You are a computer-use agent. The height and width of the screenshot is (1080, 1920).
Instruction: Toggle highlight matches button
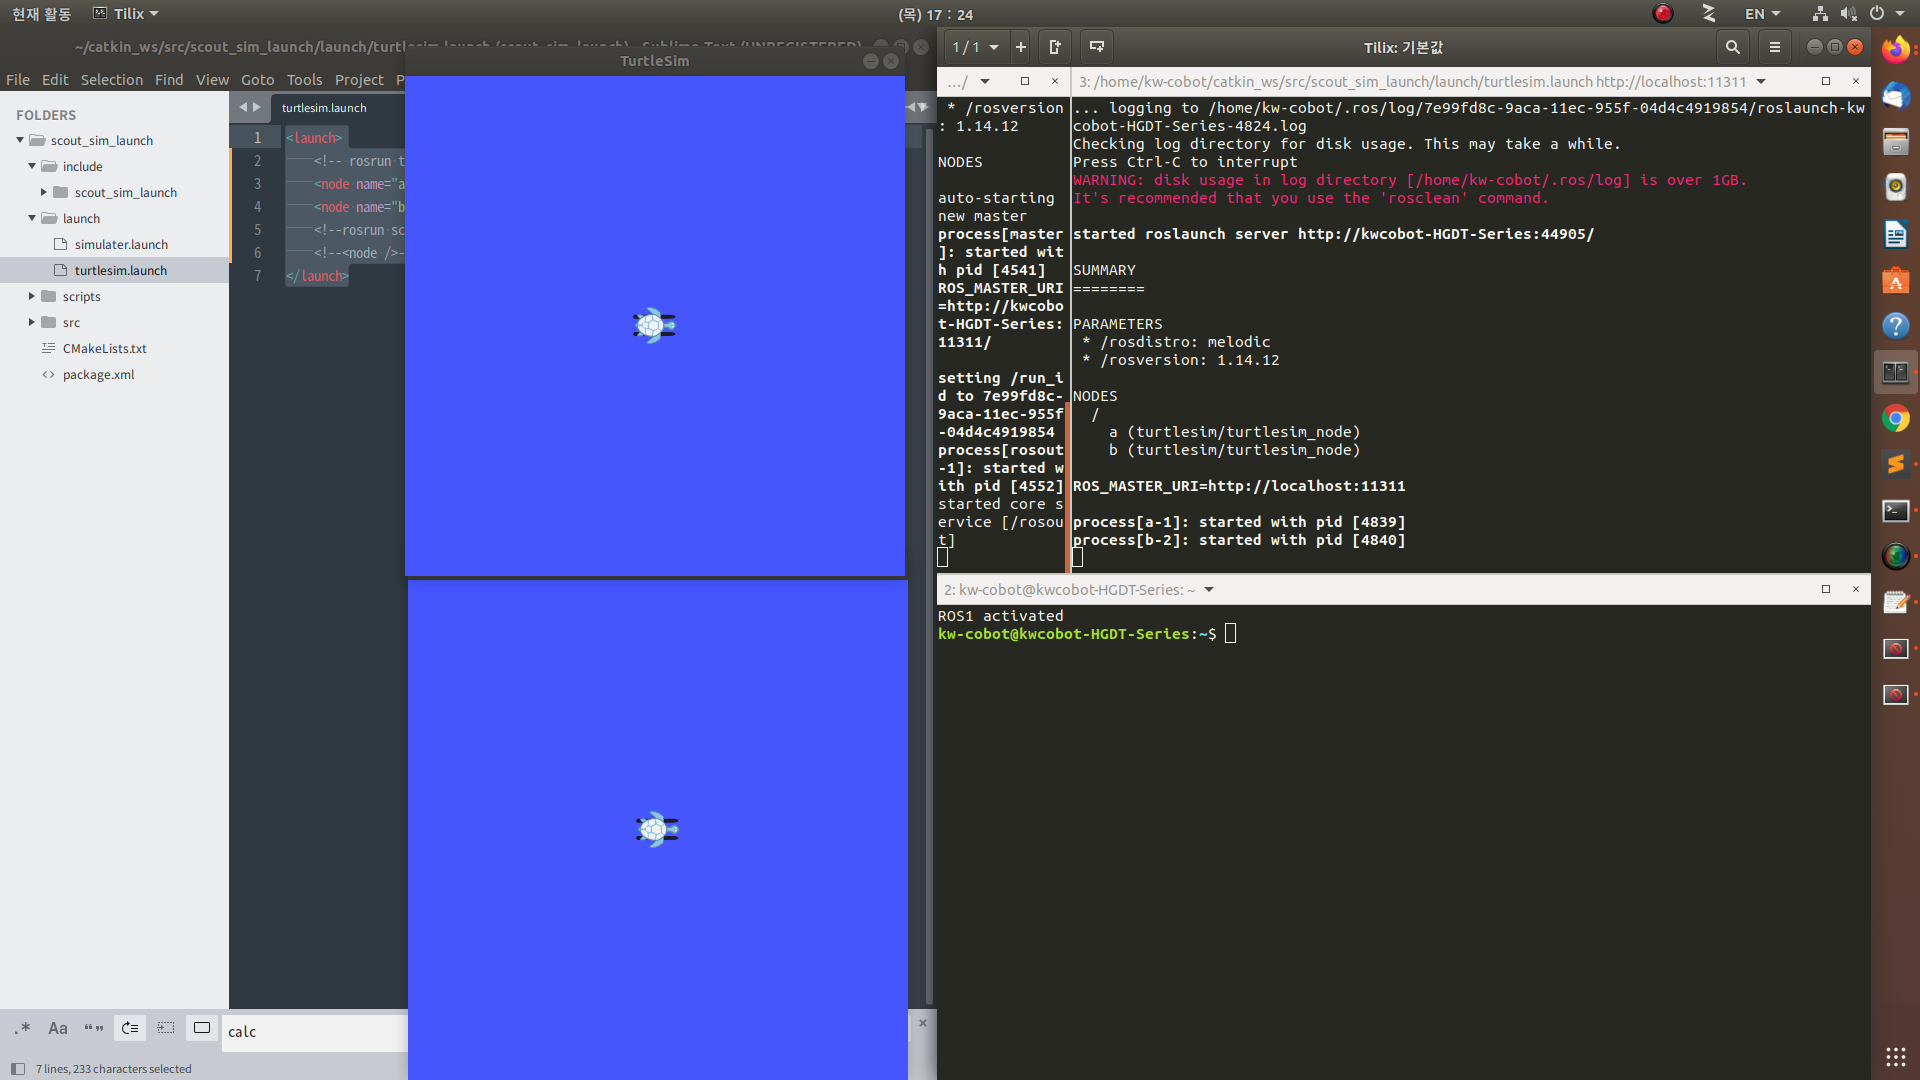(x=202, y=1028)
